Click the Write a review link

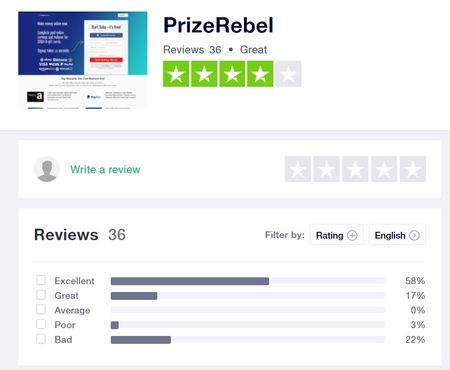click(x=105, y=169)
